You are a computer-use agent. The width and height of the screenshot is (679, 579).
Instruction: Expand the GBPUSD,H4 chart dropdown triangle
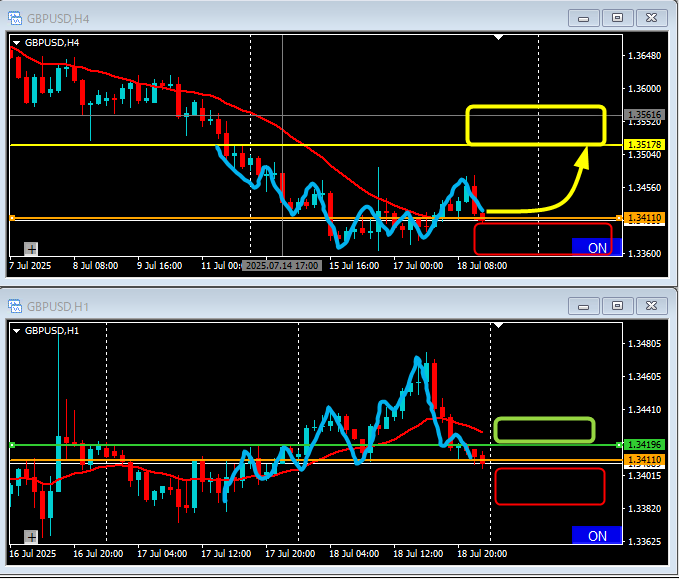(x=16, y=43)
